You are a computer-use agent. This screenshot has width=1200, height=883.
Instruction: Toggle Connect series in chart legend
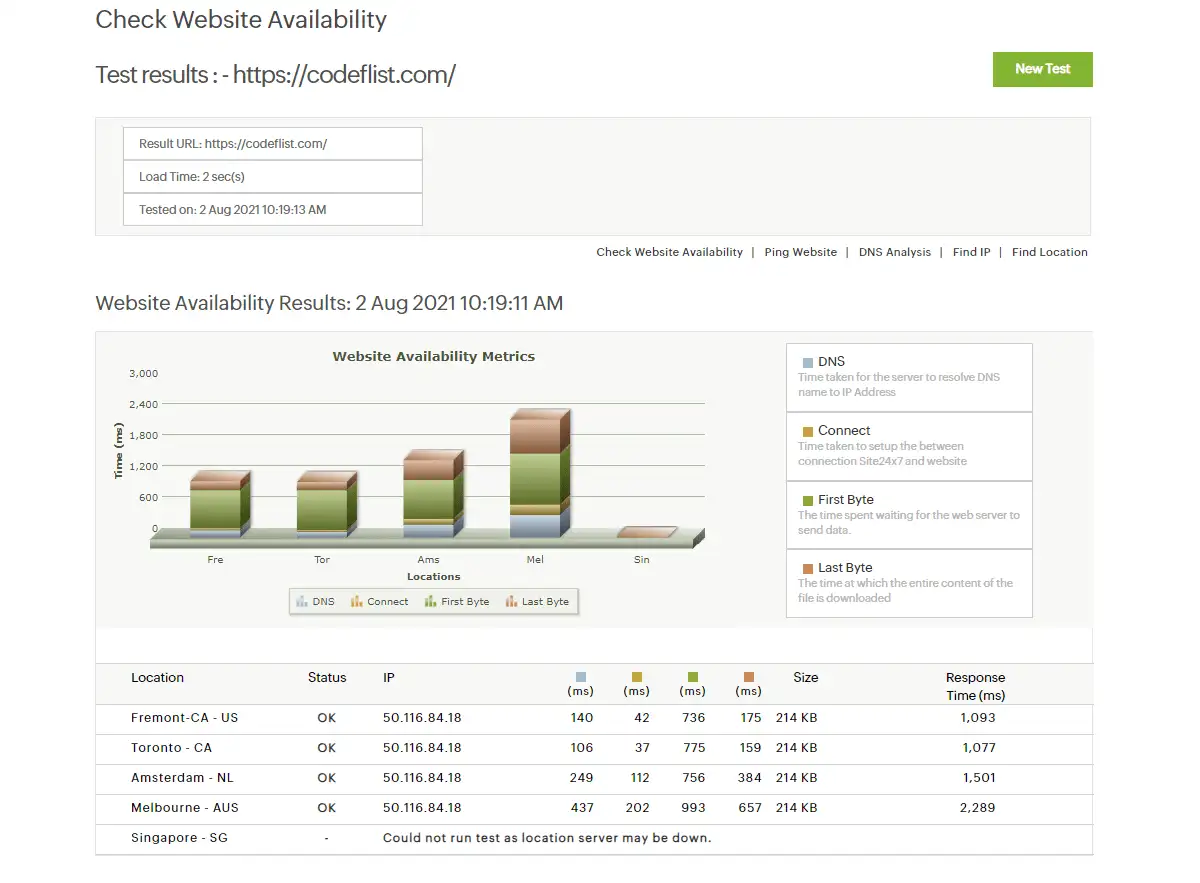[380, 602]
